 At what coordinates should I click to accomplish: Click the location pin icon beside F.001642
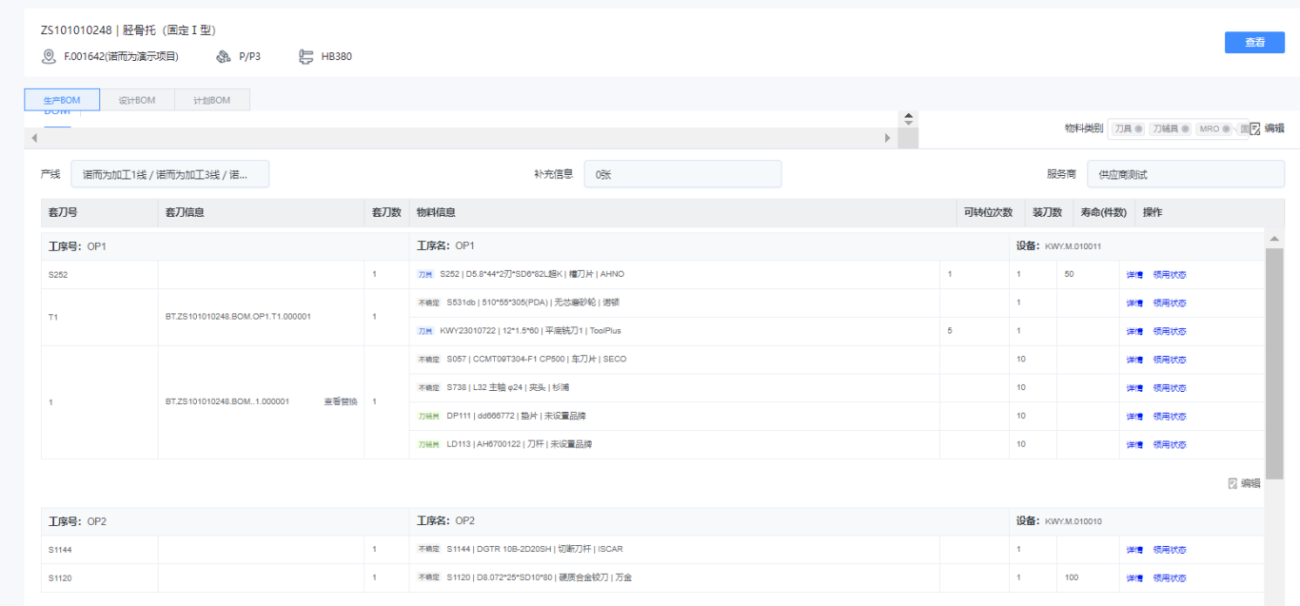(x=48, y=57)
